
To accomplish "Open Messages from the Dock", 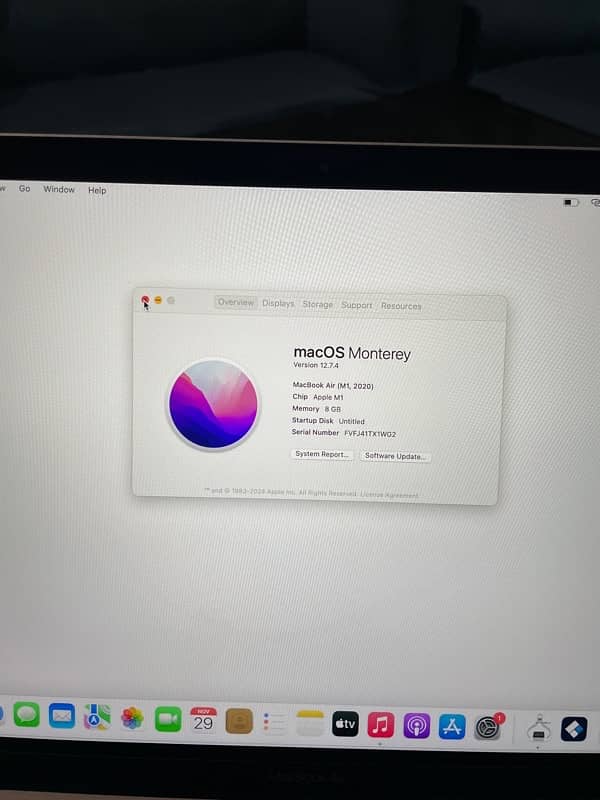I will (x=27, y=714).
